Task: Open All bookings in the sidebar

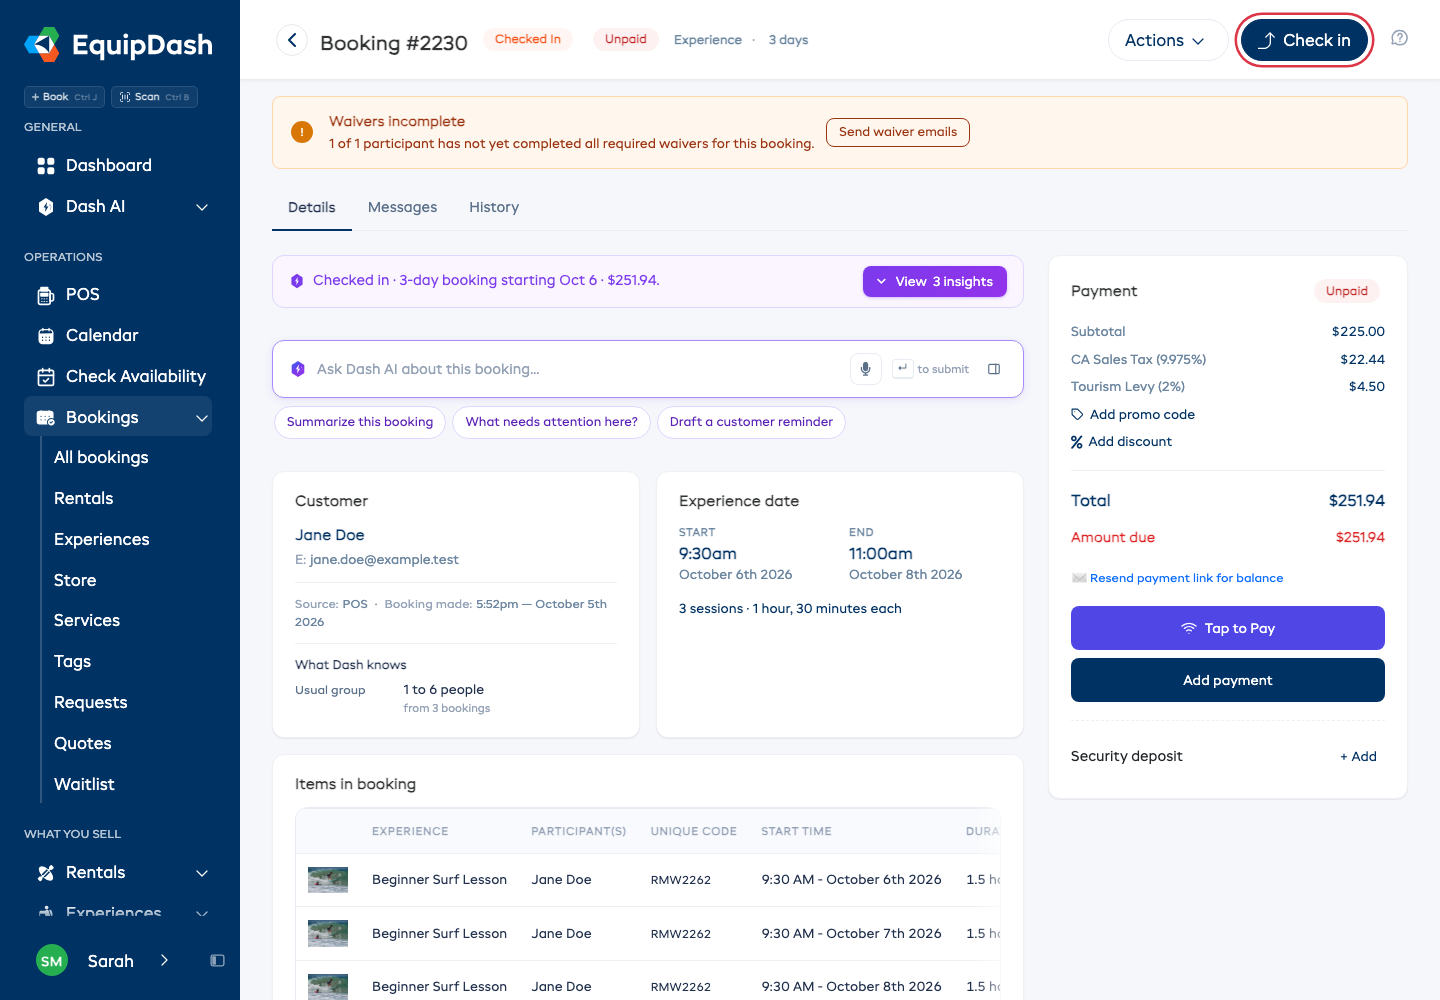Action: click(x=101, y=457)
